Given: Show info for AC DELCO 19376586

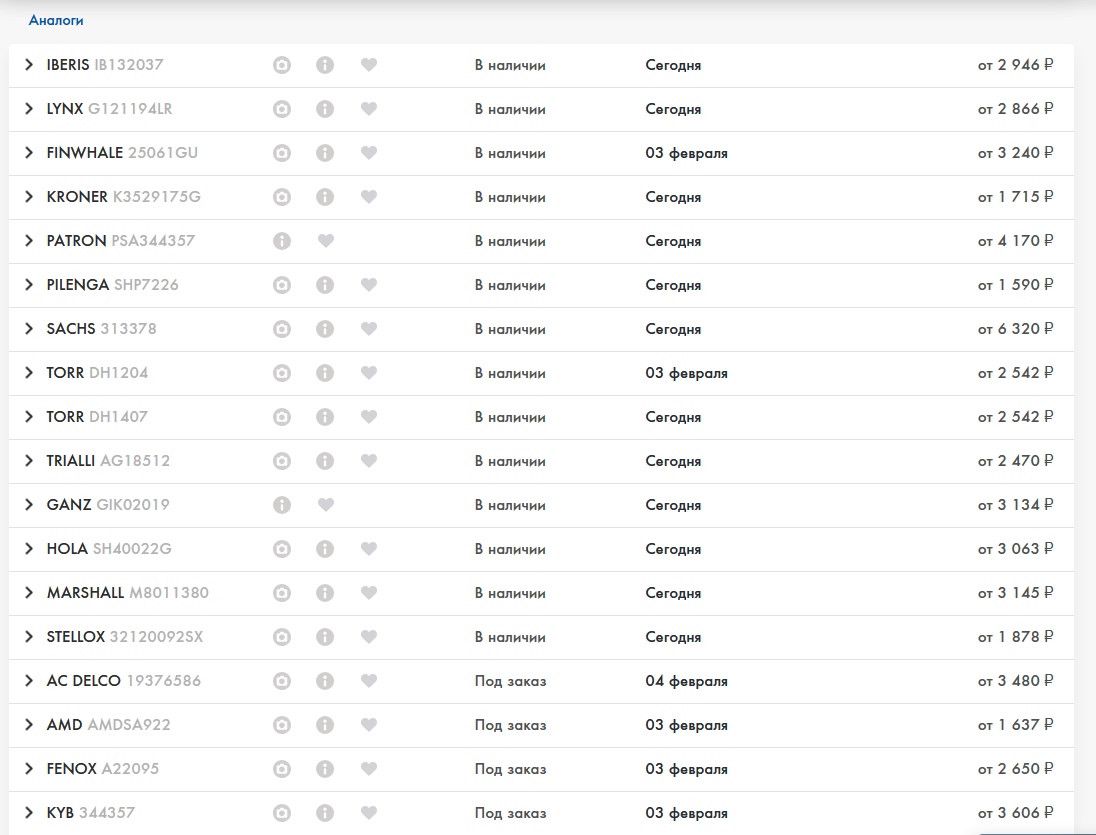Looking at the screenshot, I should coord(325,681).
